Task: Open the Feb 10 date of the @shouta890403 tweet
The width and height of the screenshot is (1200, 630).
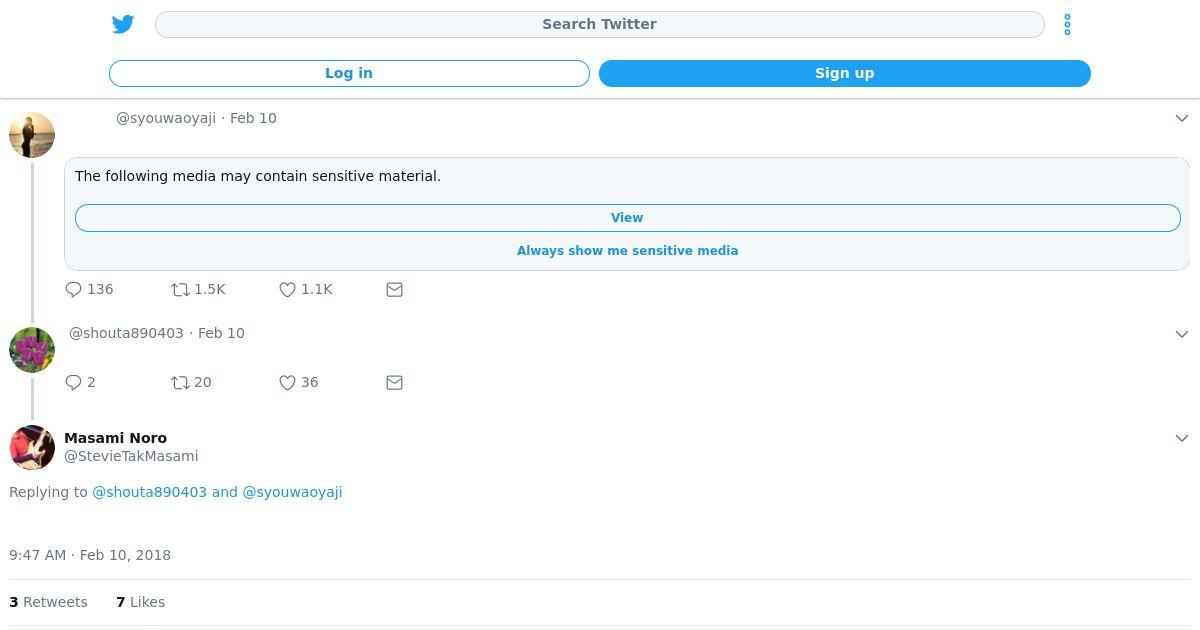Action: (221, 333)
